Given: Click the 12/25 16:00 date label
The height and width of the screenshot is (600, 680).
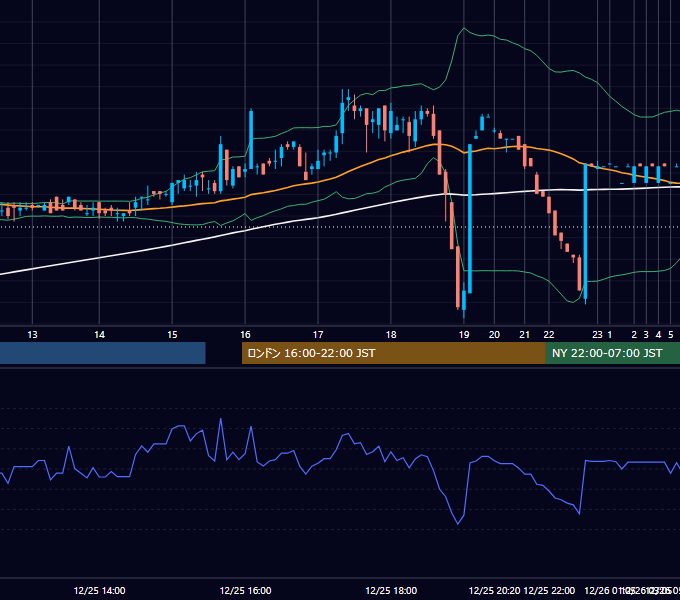Looking at the screenshot, I should coord(245,591).
